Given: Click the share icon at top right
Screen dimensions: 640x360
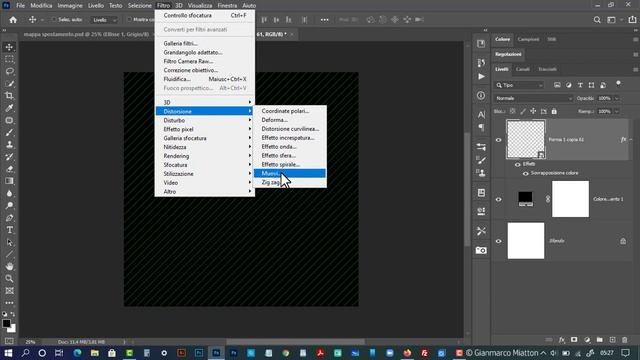Looking at the screenshot, I should click(x=632, y=20).
